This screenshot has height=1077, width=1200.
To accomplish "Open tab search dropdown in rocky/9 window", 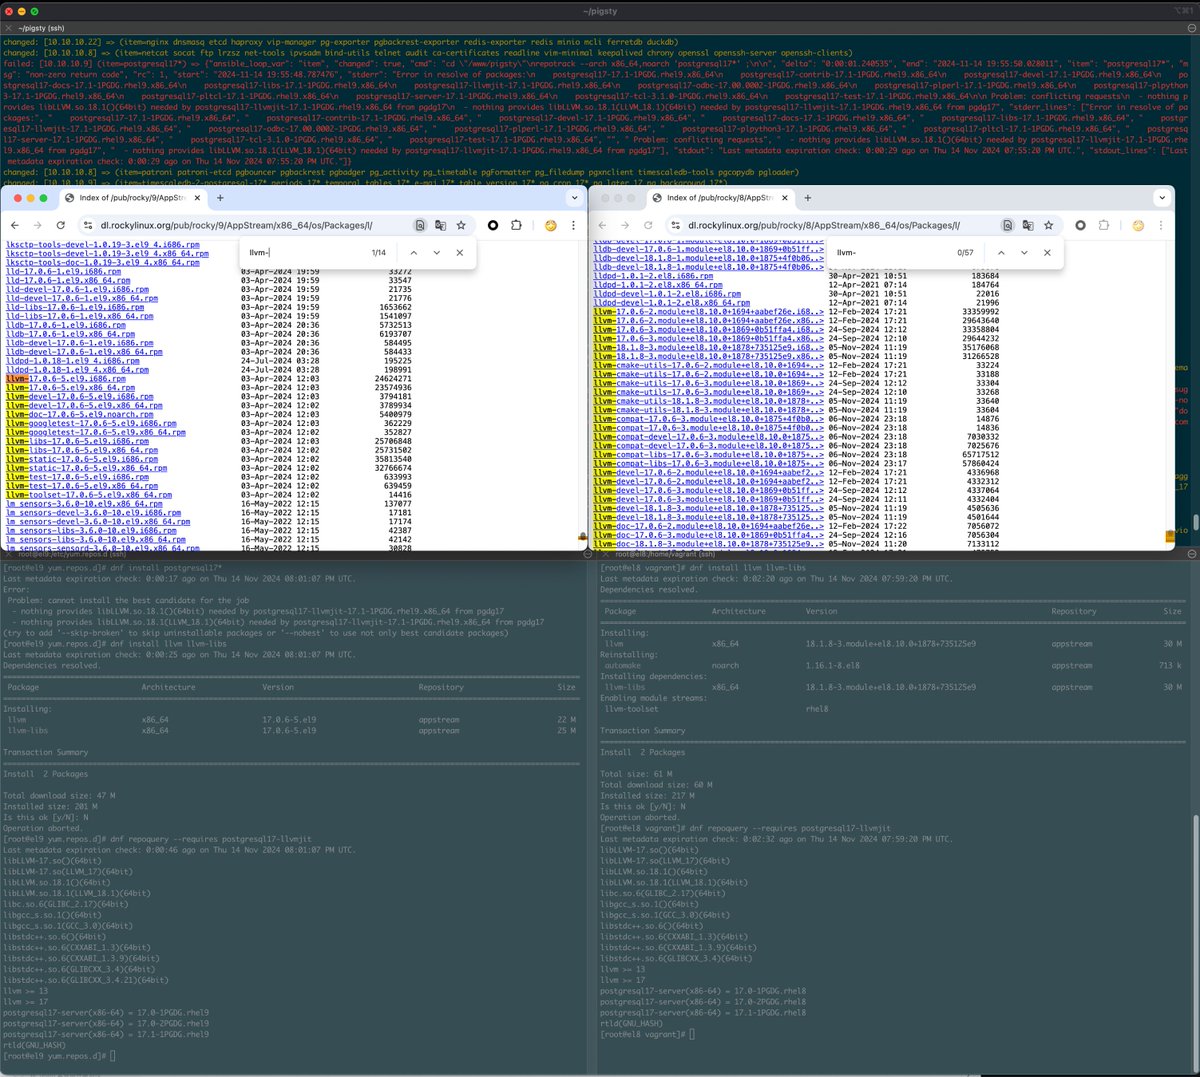I will pos(574,198).
